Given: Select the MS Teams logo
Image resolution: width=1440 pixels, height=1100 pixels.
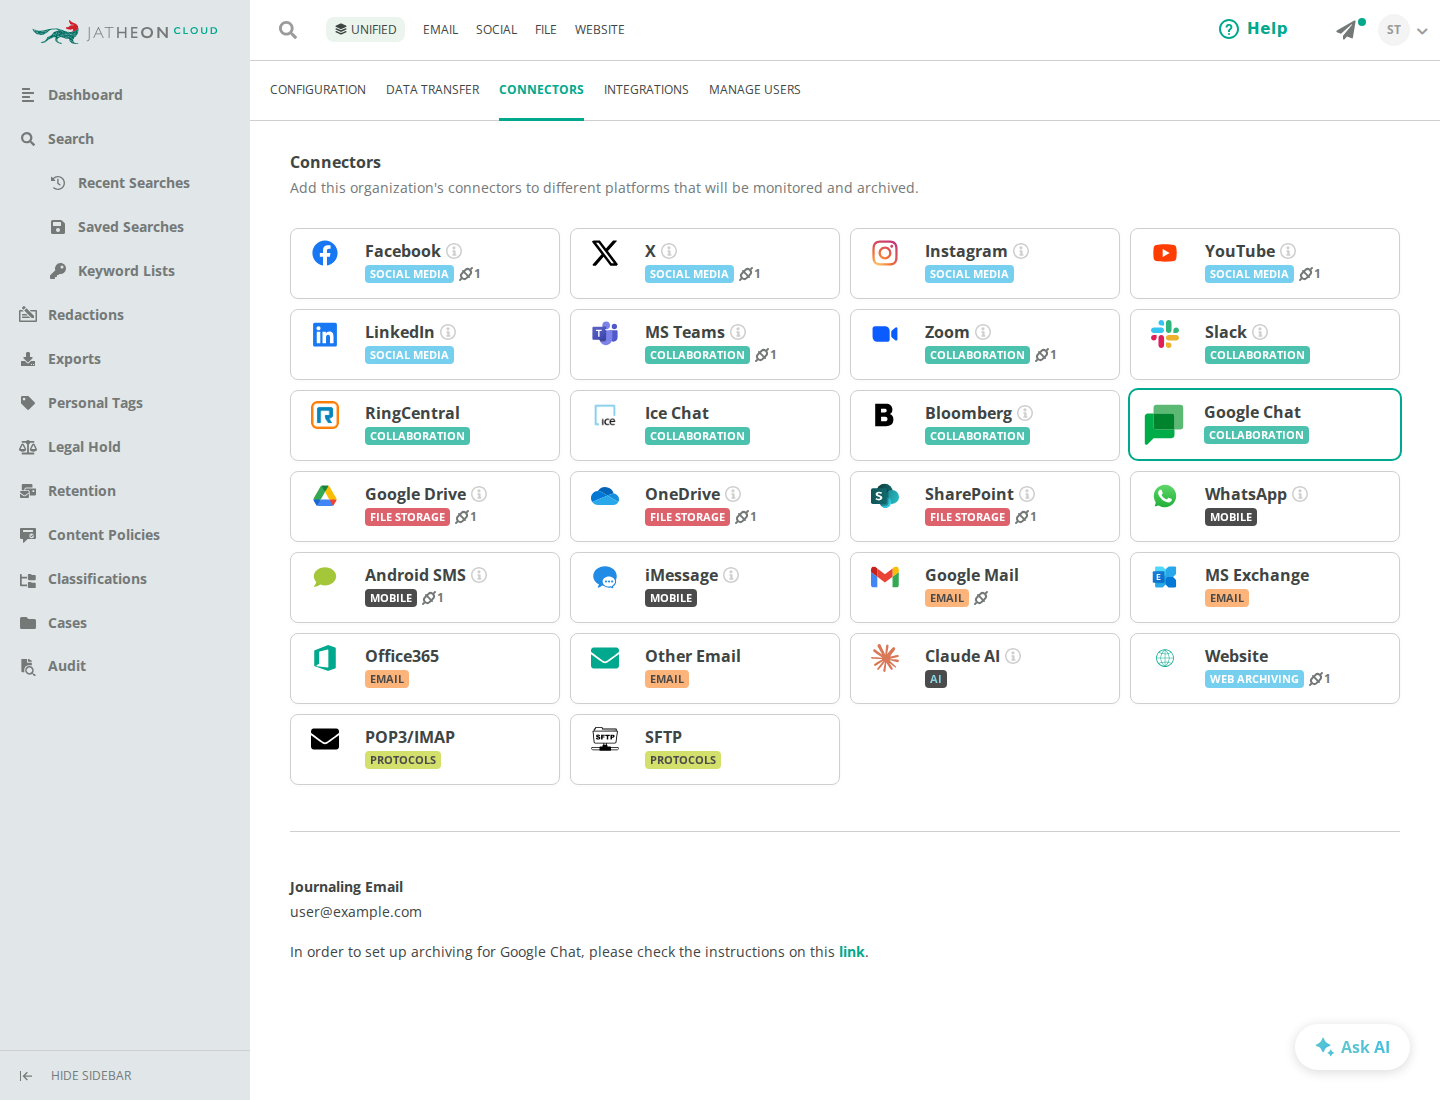Looking at the screenshot, I should click(x=605, y=334).
